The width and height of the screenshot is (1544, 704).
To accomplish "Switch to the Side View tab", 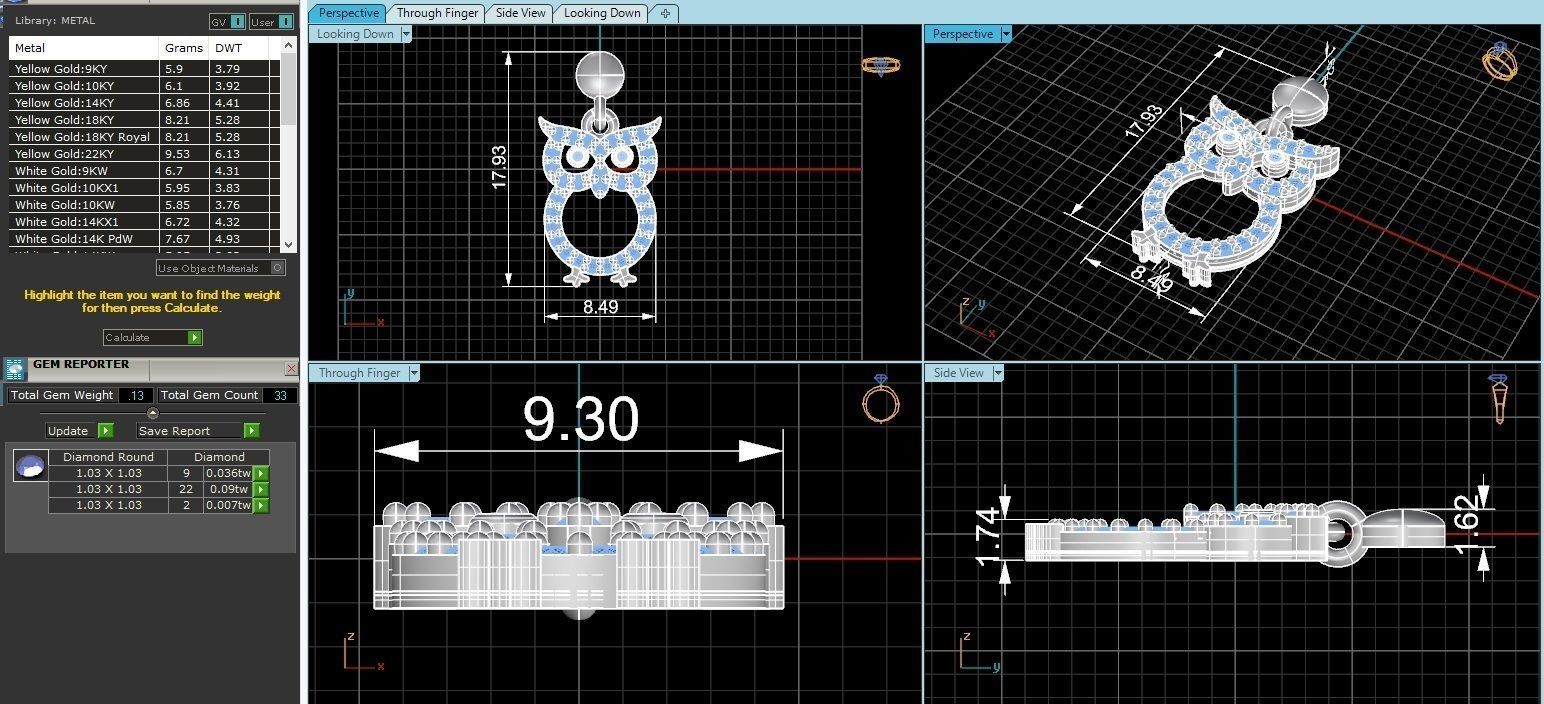I will click(x=521, y=13).
